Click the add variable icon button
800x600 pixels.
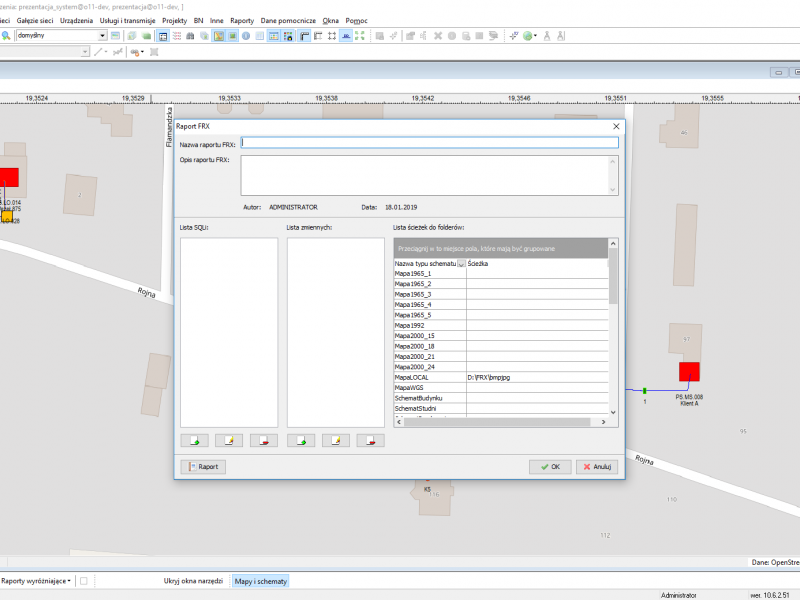click(301, 441)
